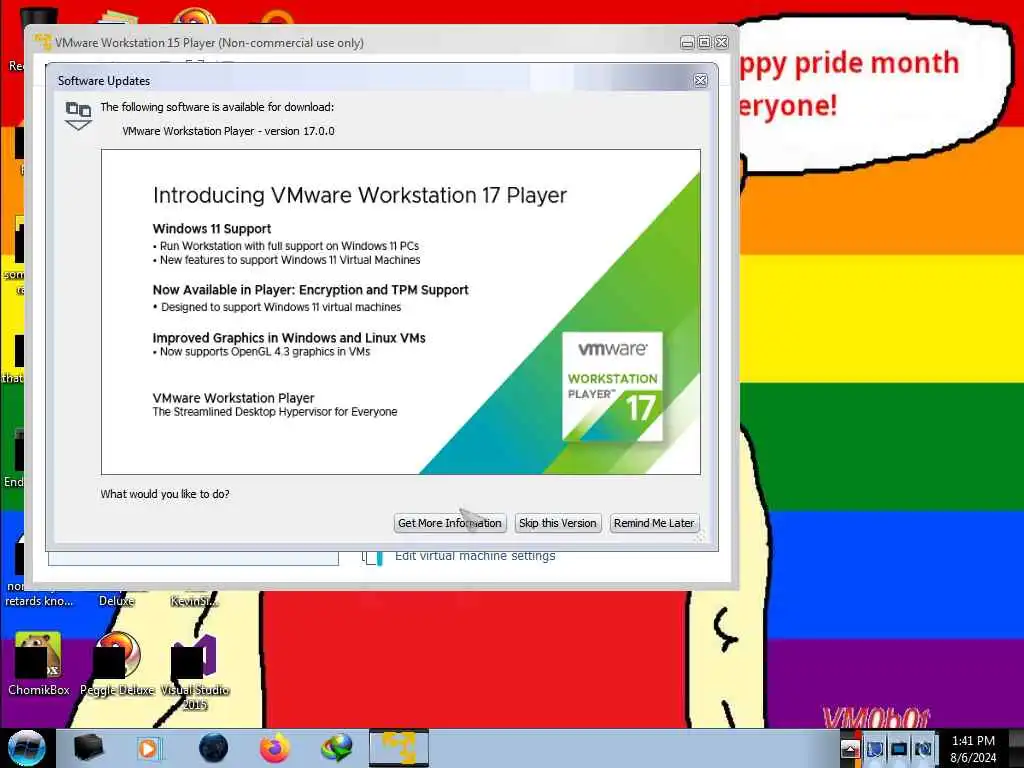
Task: Click the first system tray icon after the arrow
Action: 874,749
